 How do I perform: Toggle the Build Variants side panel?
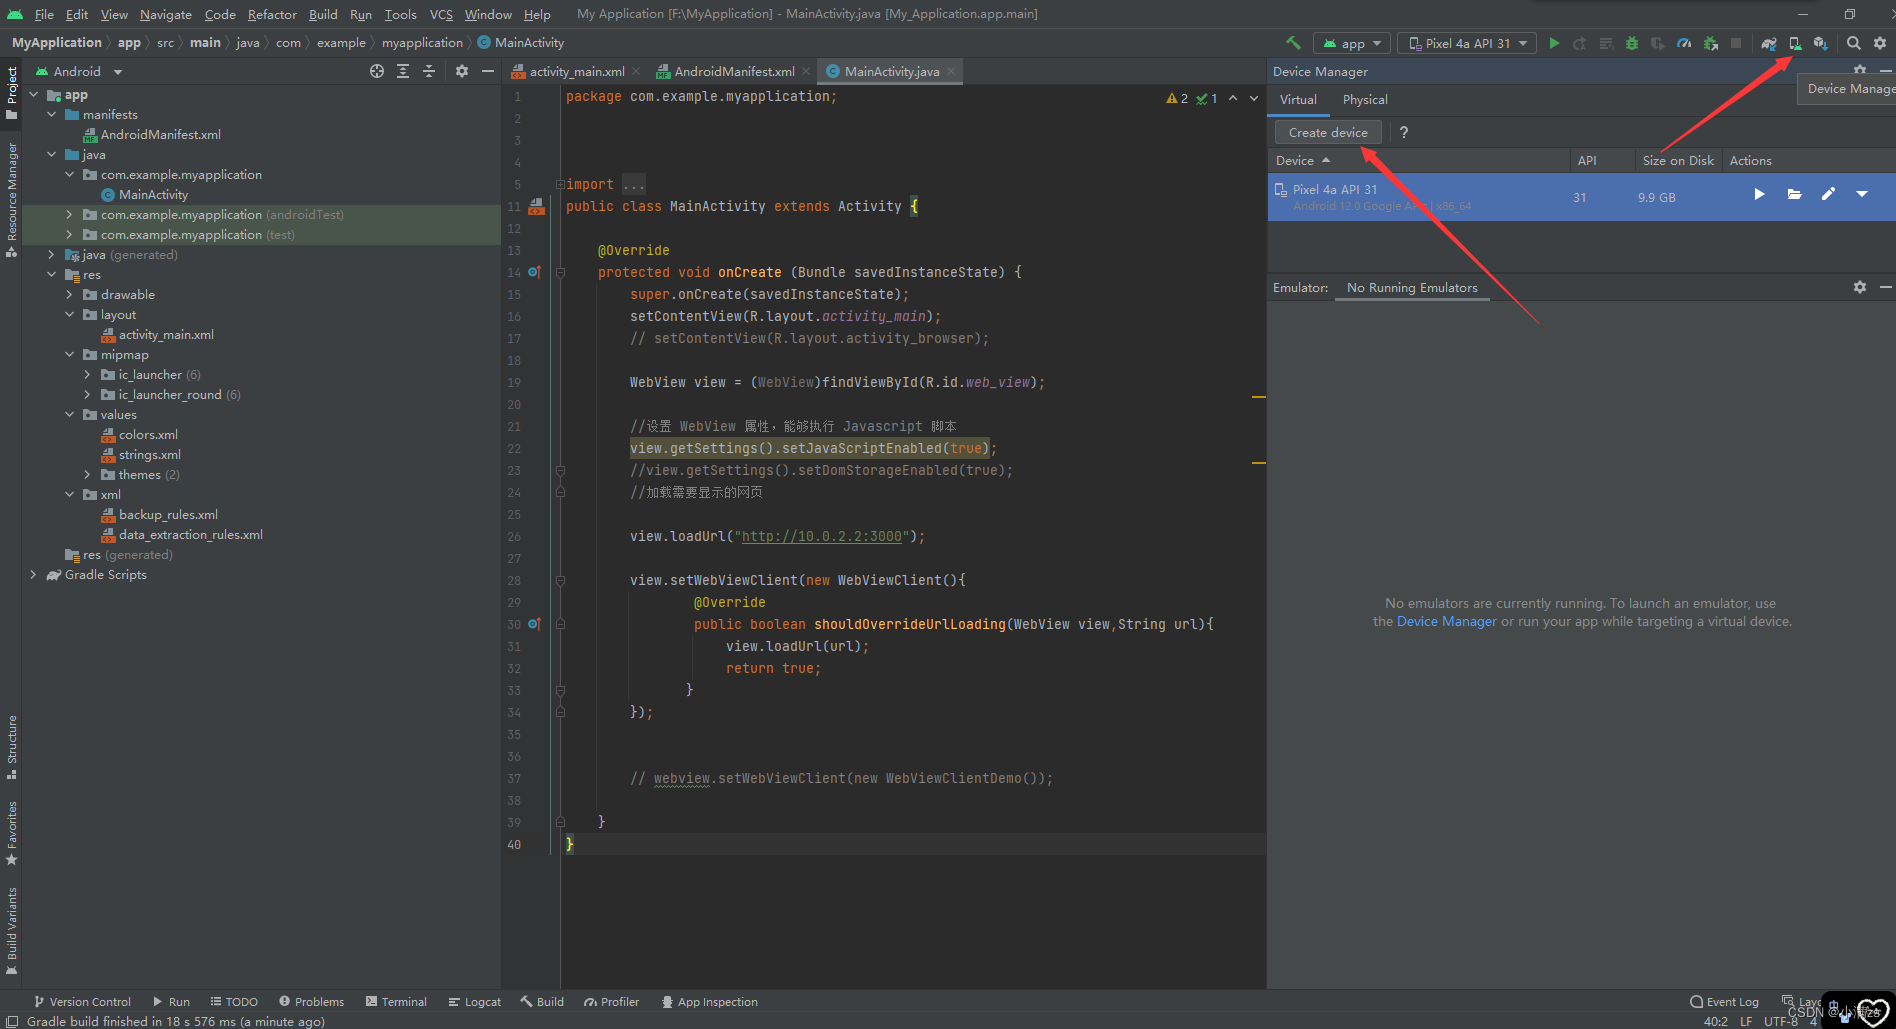pyautogui.click(x=12, y=928)
